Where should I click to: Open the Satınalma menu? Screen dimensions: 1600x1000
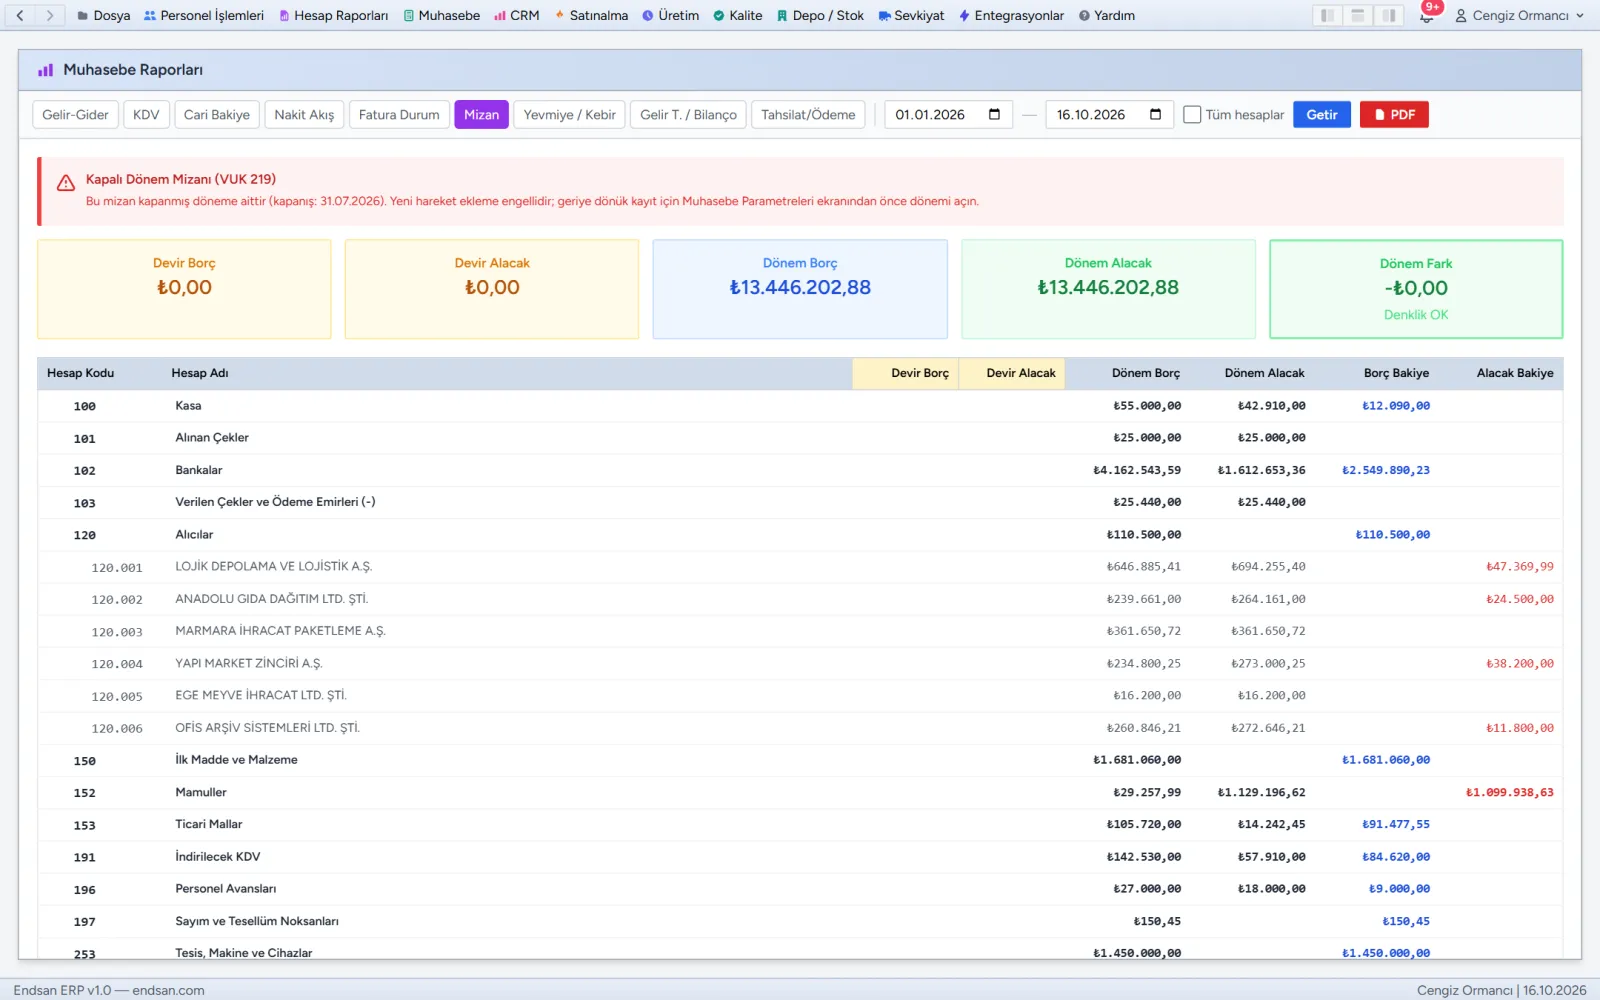[592, 16]
